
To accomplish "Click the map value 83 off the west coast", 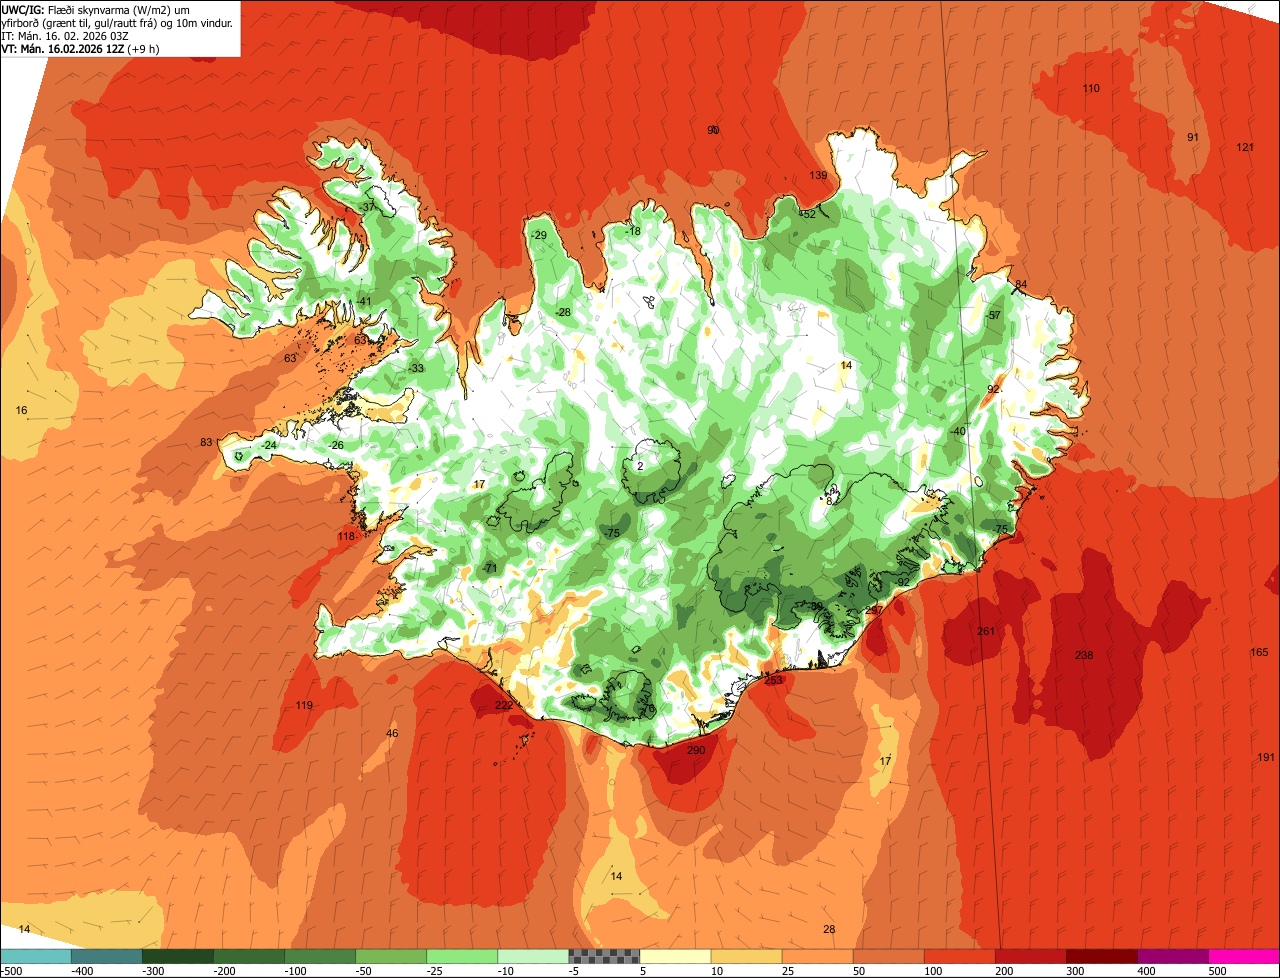I will coord(206,442).
